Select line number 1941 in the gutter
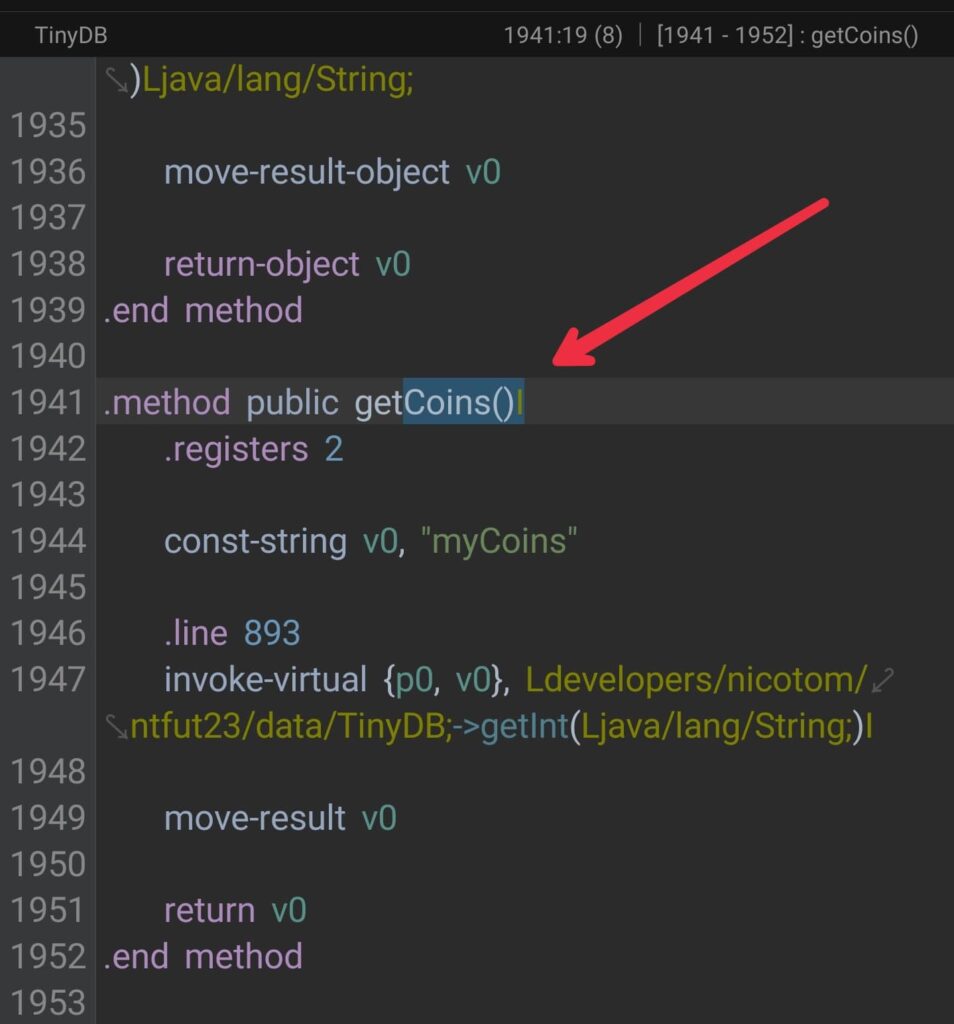The image size is (954, 1024). click(48, 402)
